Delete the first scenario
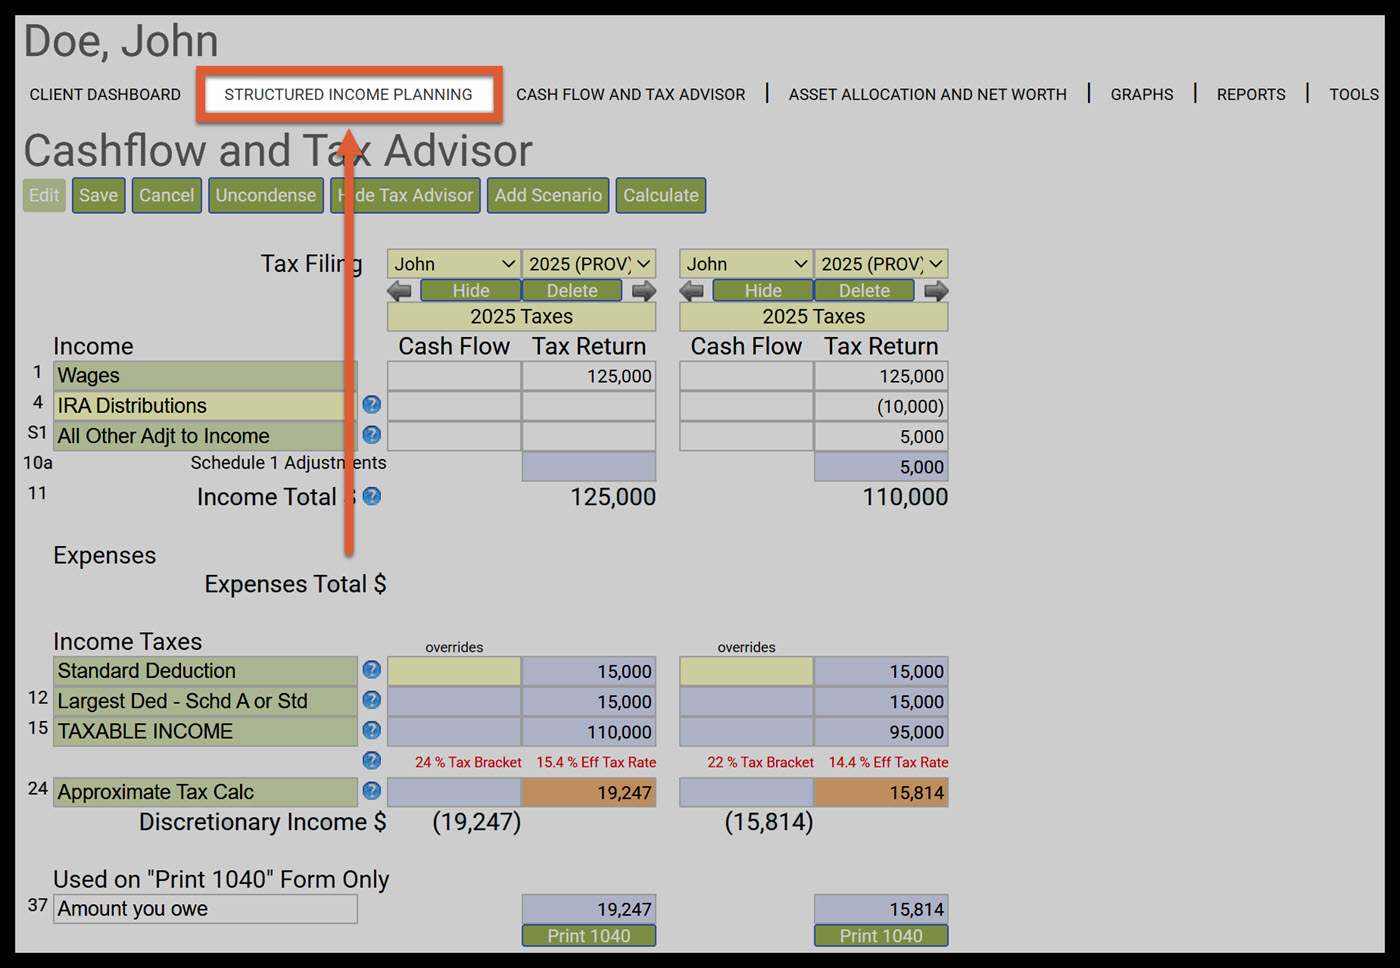The image size is (1400, 968). click(x=572, y=291)
